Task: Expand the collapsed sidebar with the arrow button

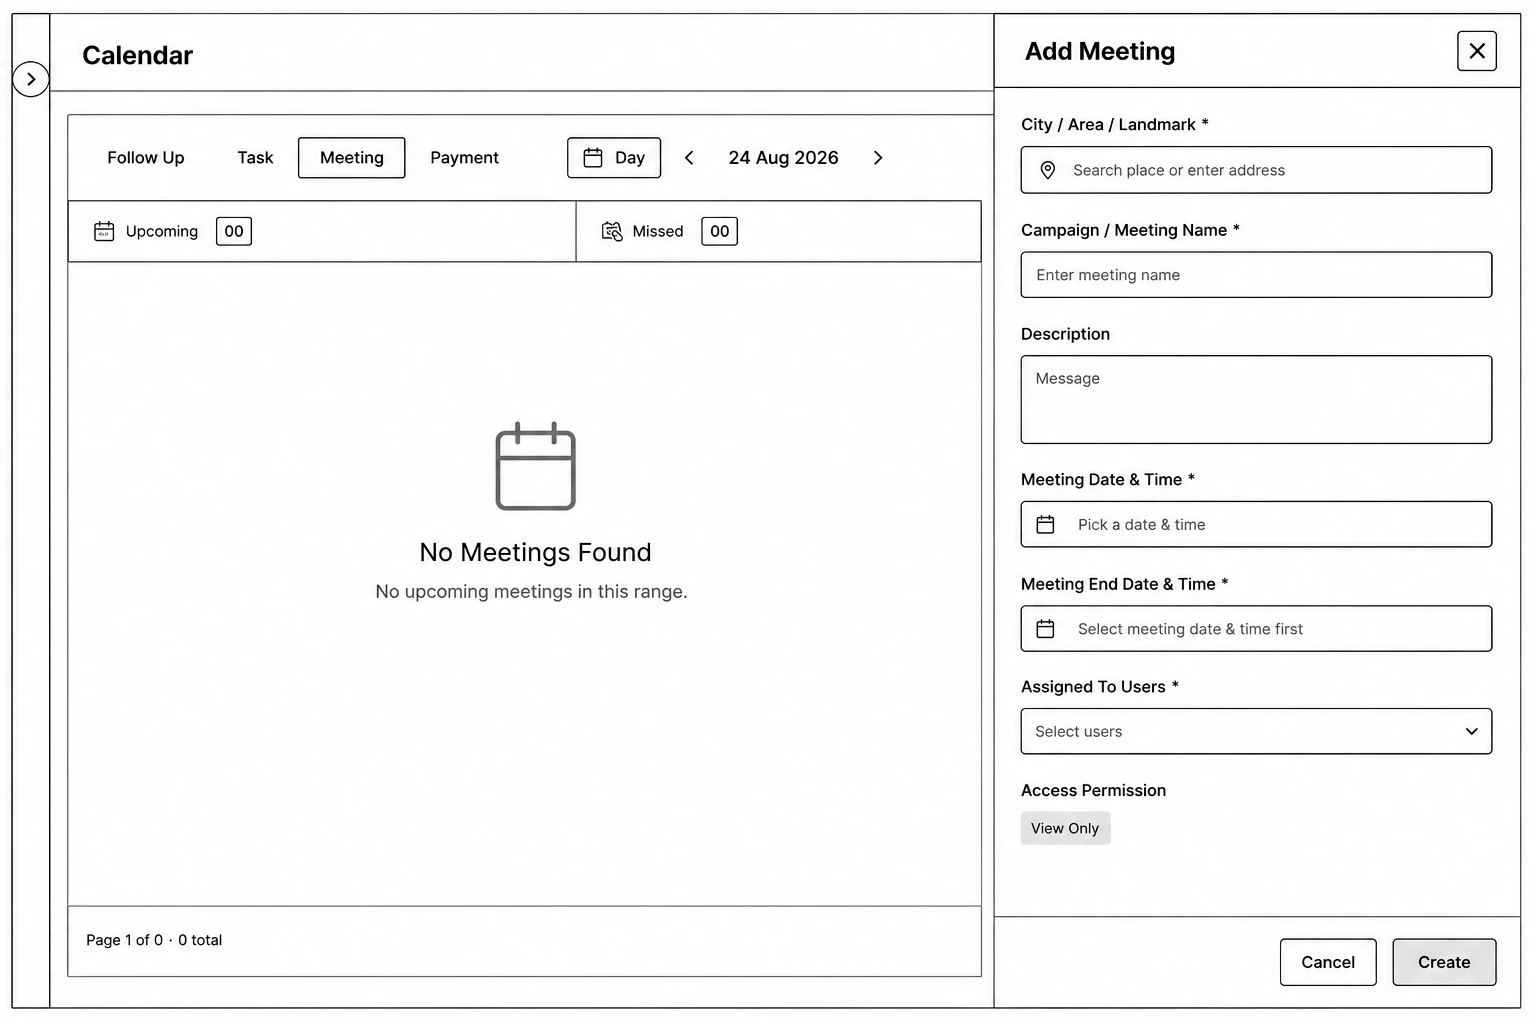Action: point(31,79)
